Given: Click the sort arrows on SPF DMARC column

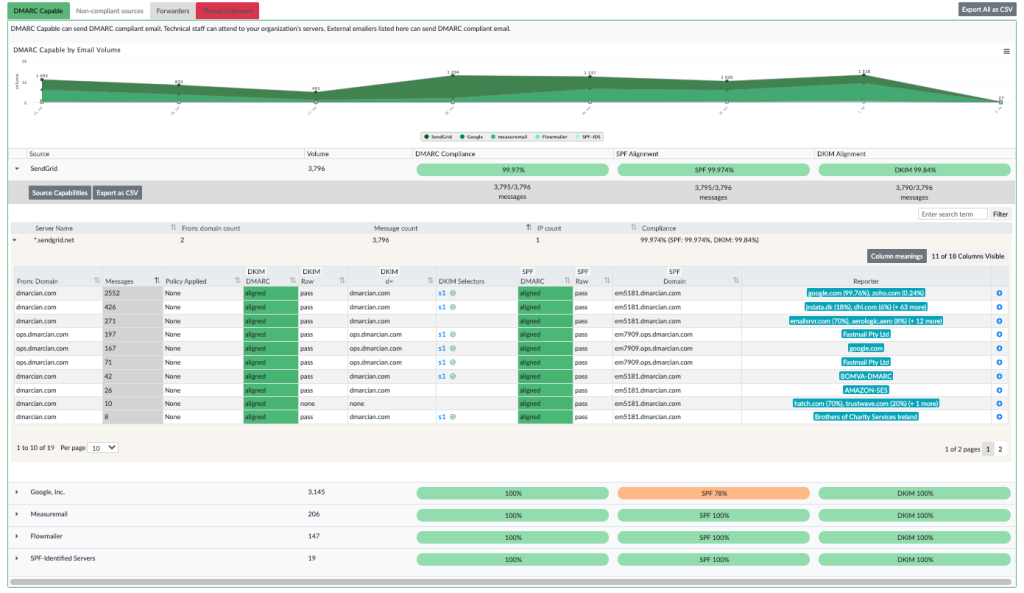Looking at the screenshot, I should pyautogui.click(x=567, y=281).
